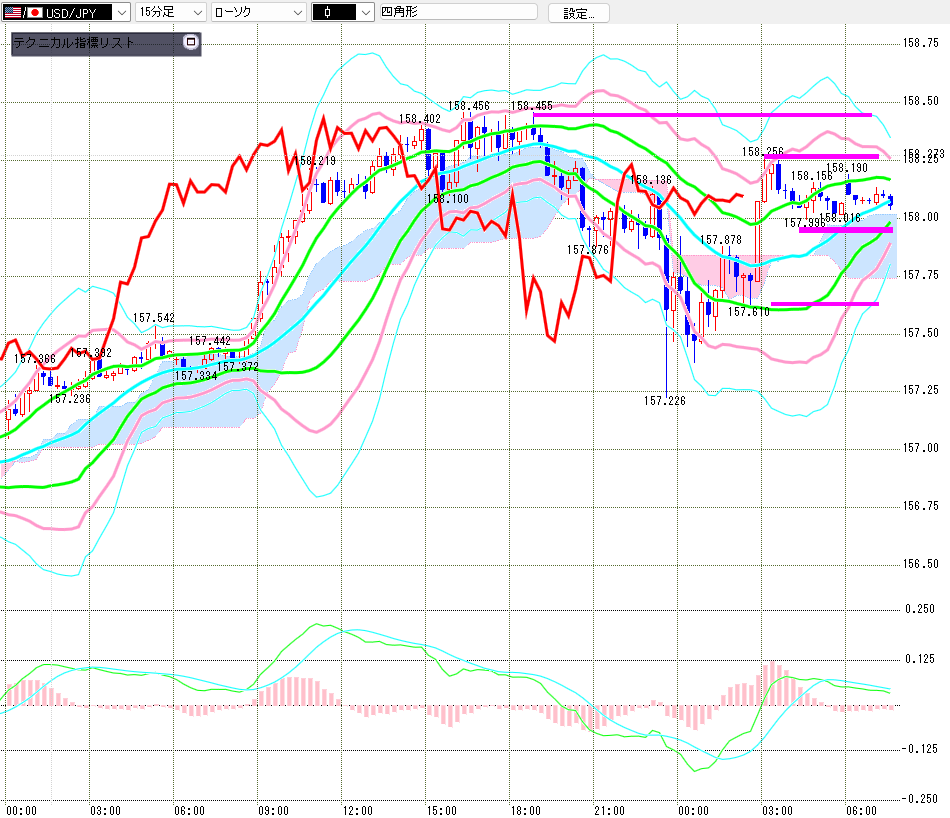Click the 157.372 price label
The height and width of the screenshot is (818, 950).
click(x=238, y=367)
